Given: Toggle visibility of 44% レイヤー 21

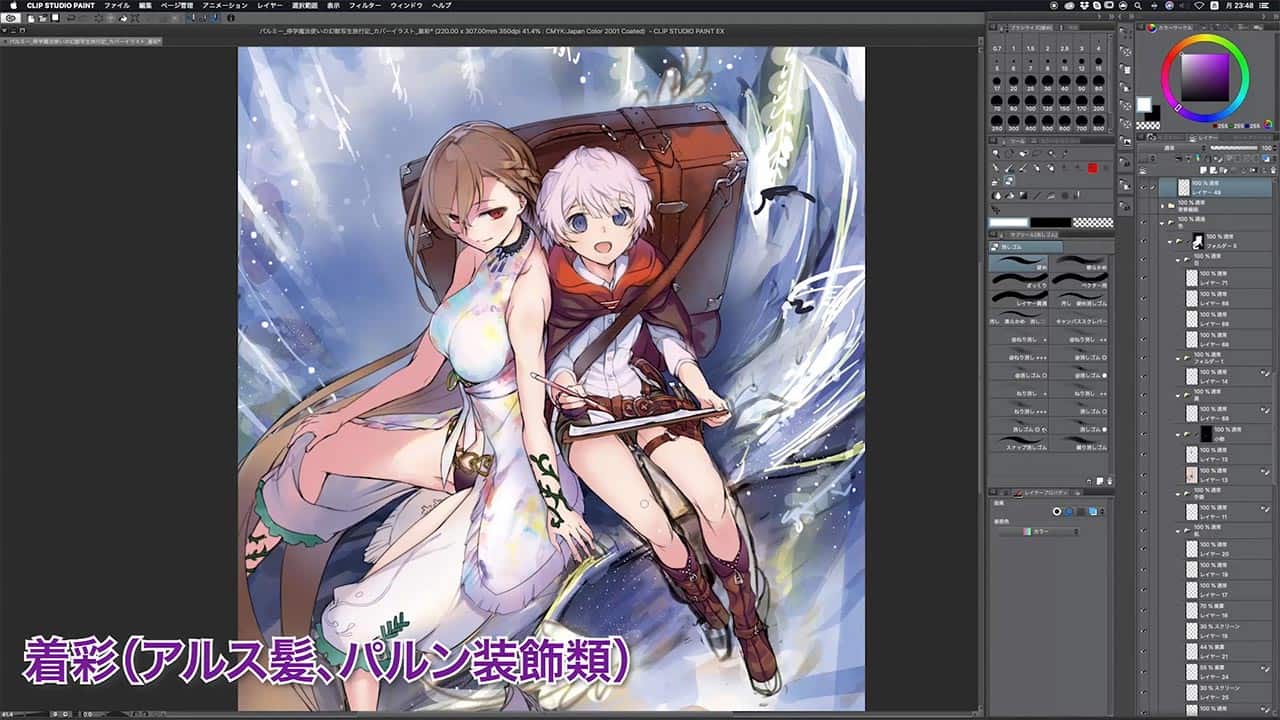Looking at the screenshot, I should tap(1144, 650).
